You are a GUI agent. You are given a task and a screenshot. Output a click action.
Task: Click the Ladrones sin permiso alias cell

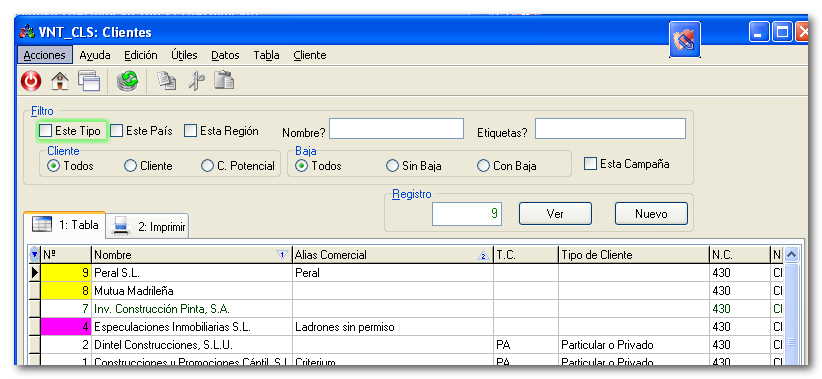393,327
